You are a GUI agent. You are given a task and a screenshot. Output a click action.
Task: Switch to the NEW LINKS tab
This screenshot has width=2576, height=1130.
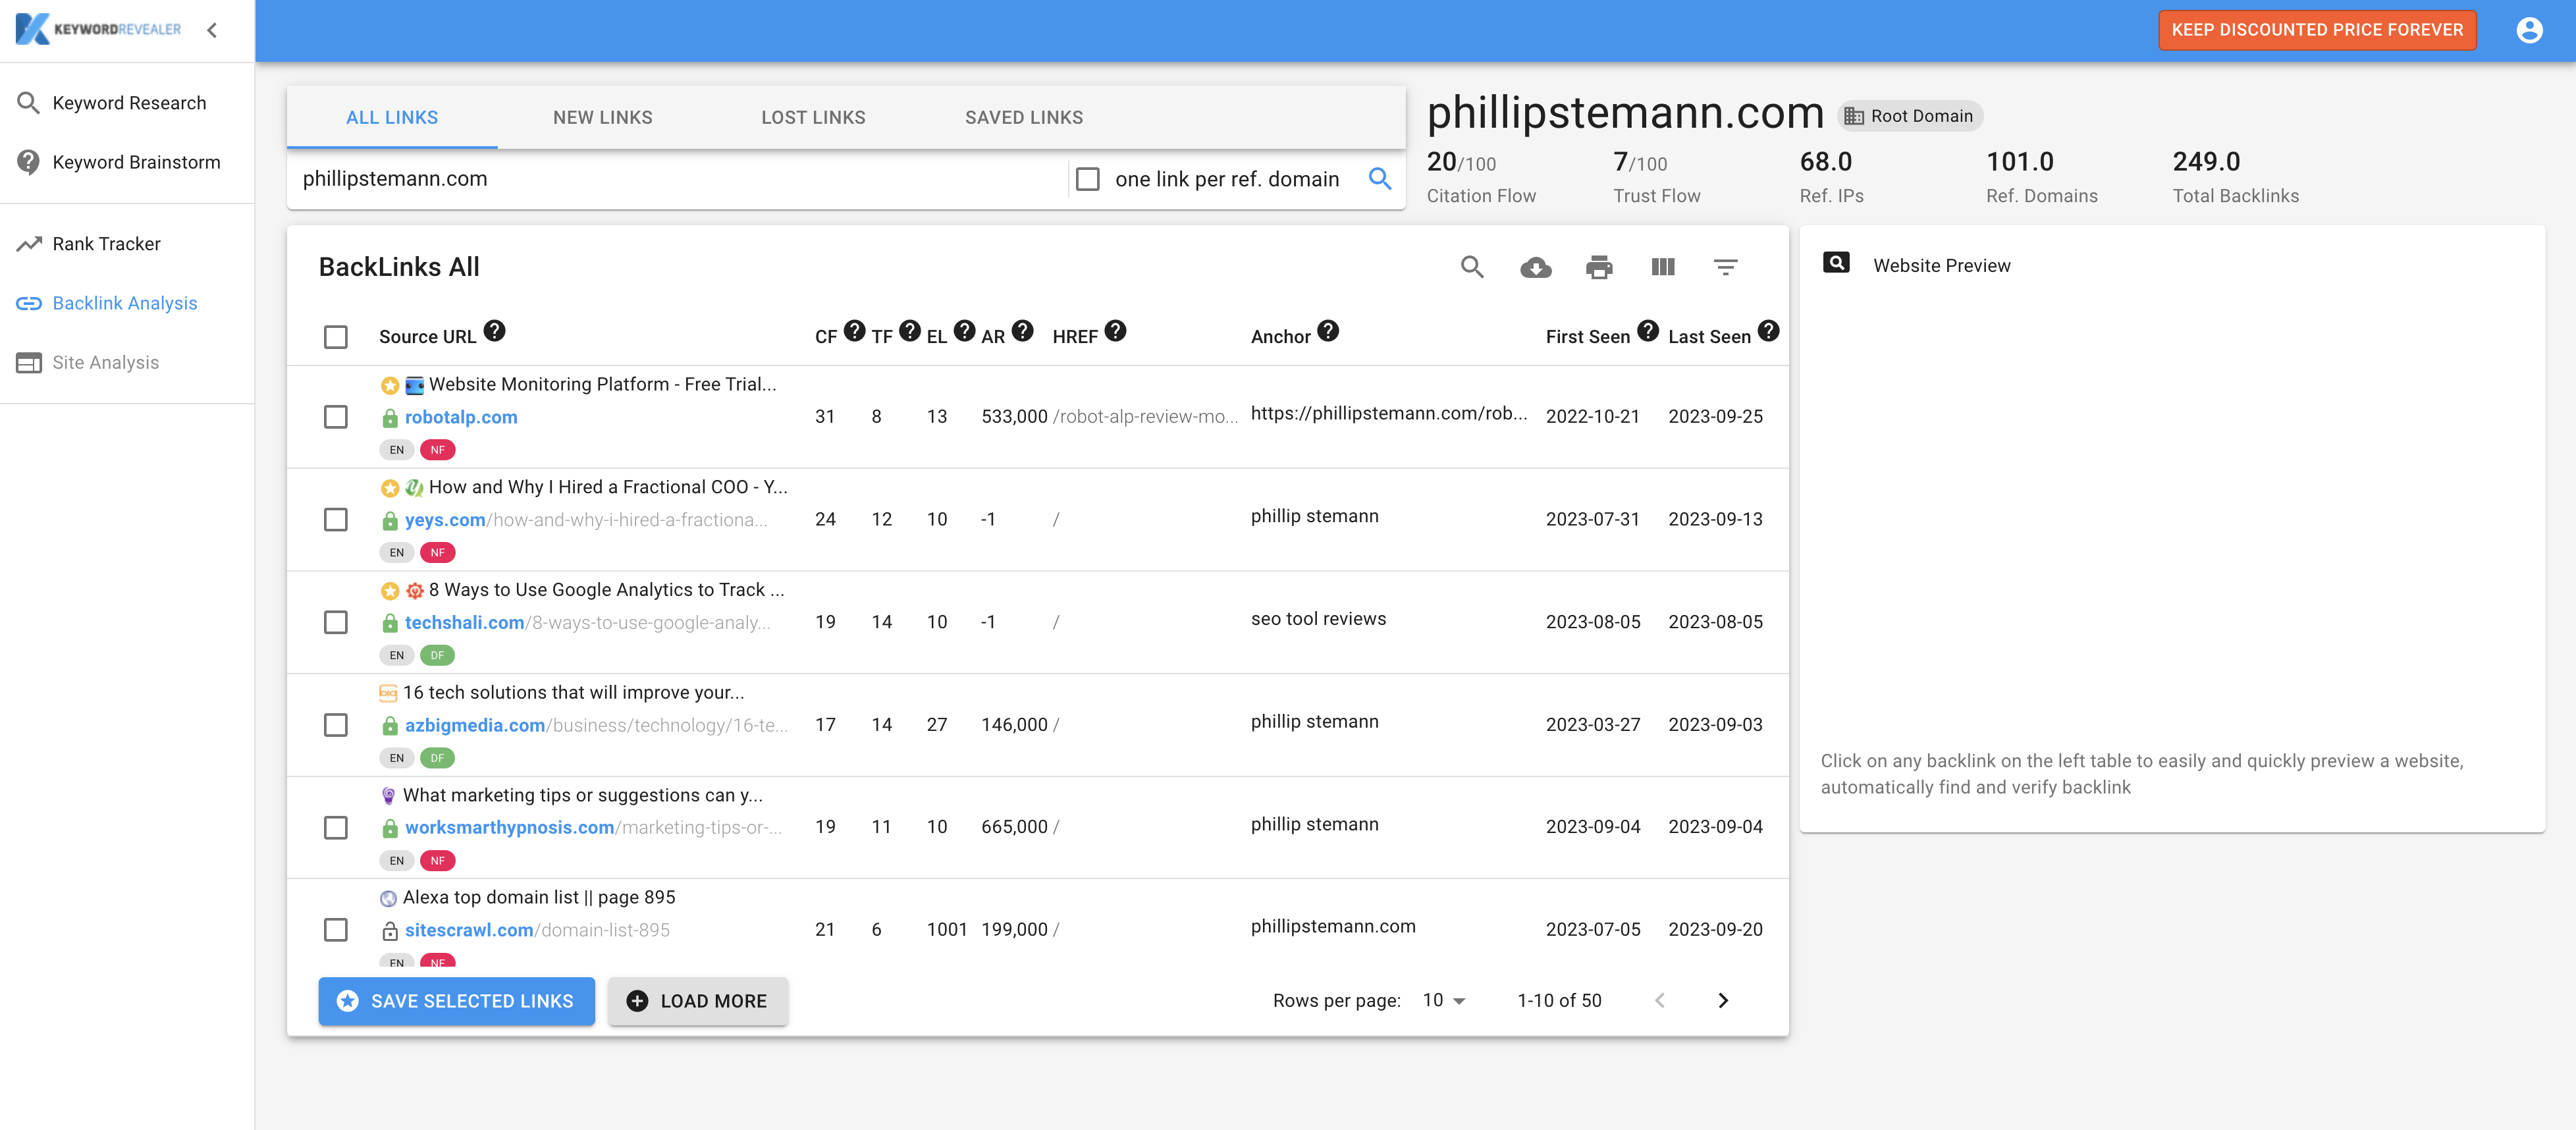click(x=602, y=118)
